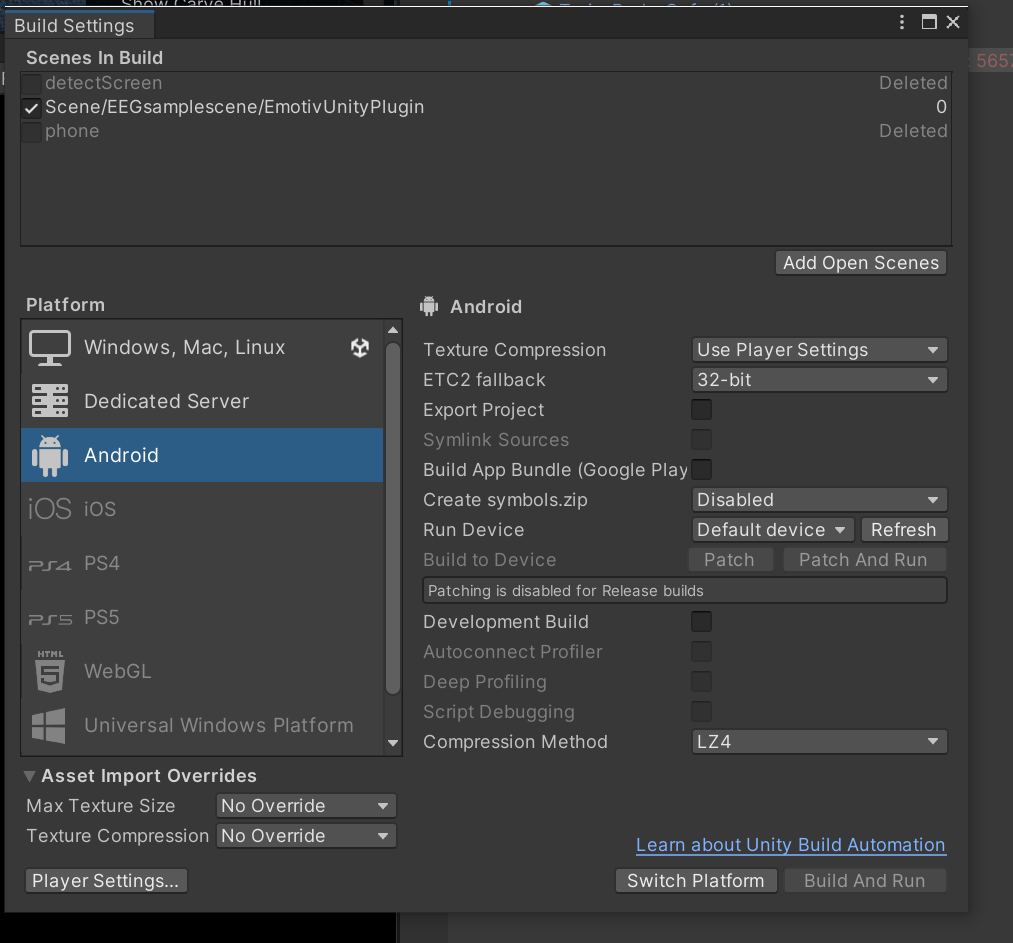Image resolution: width=1013 pixels, height=943 pixels.
Task: Open the Max Texture Size override dropdown
Action: point(306,806)
